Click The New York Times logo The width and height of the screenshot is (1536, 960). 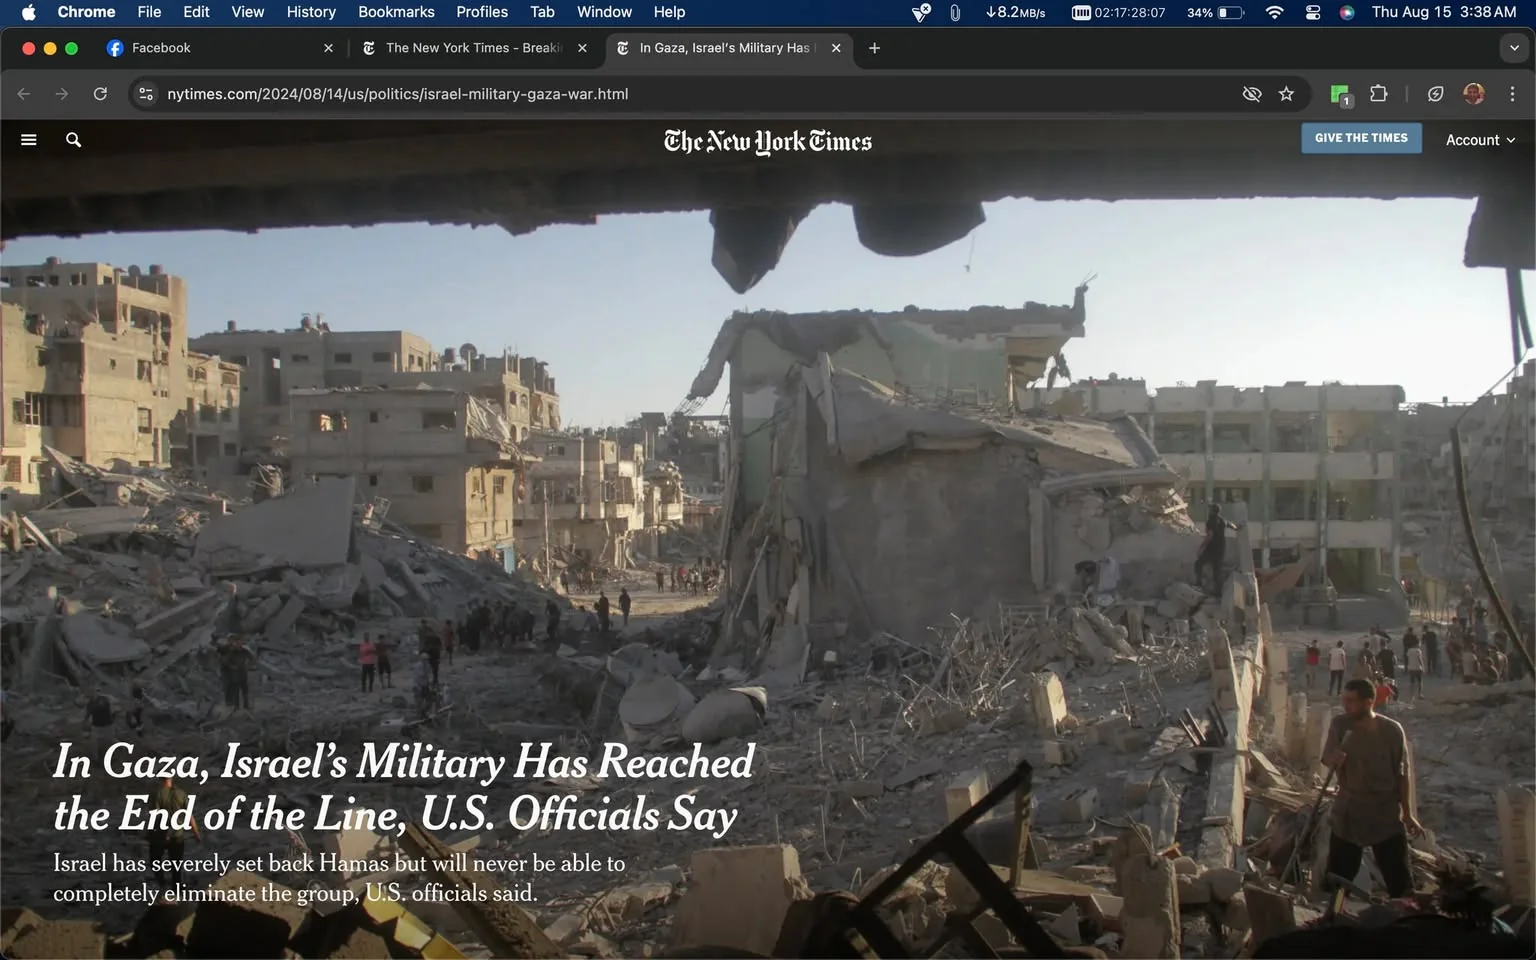[x=768, y=141]
